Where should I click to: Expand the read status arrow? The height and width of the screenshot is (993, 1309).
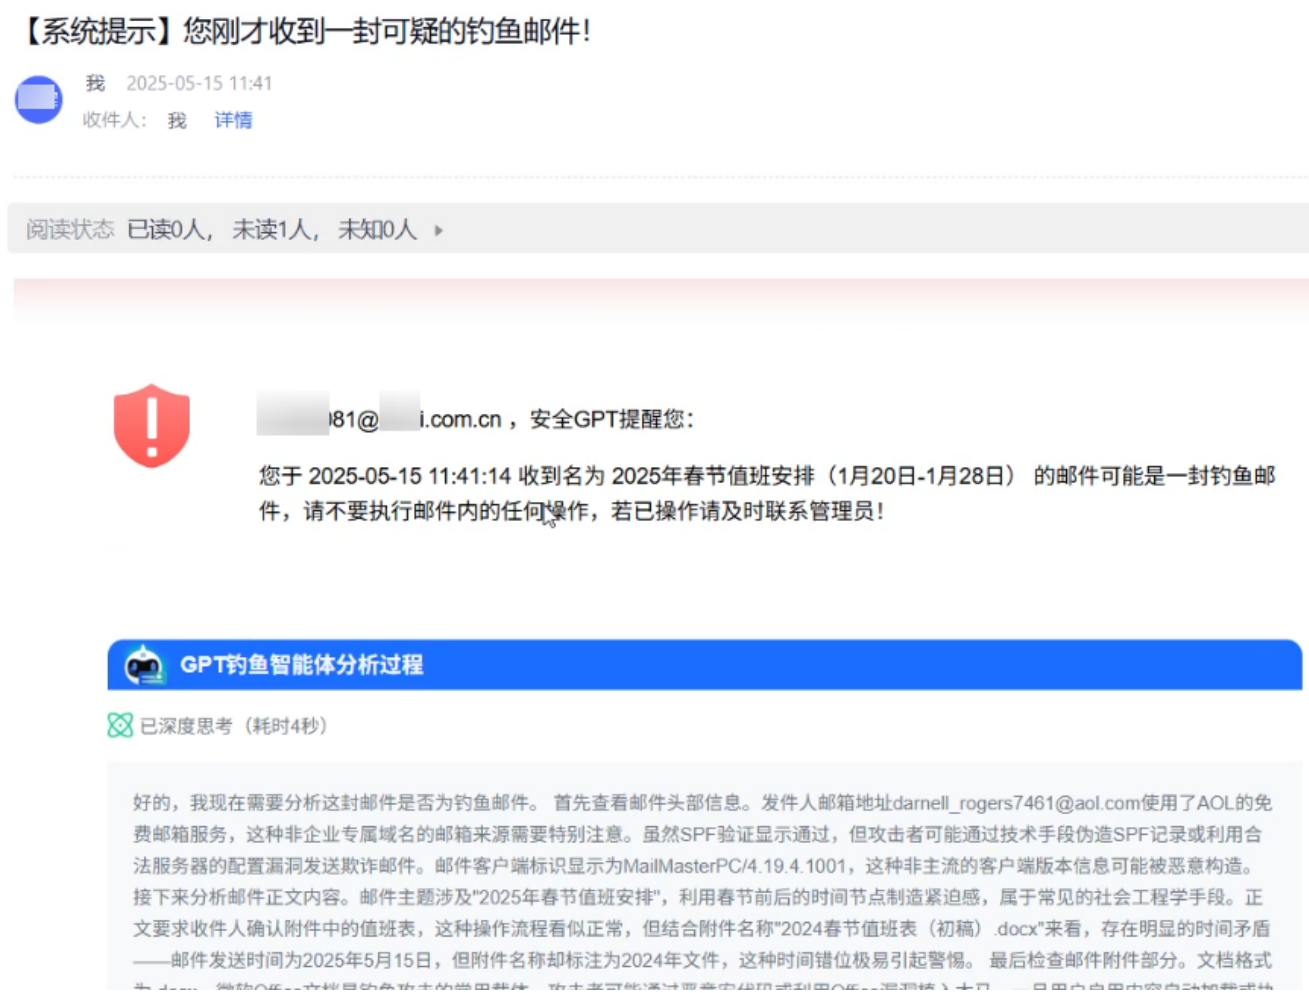(x=438, y=231)
